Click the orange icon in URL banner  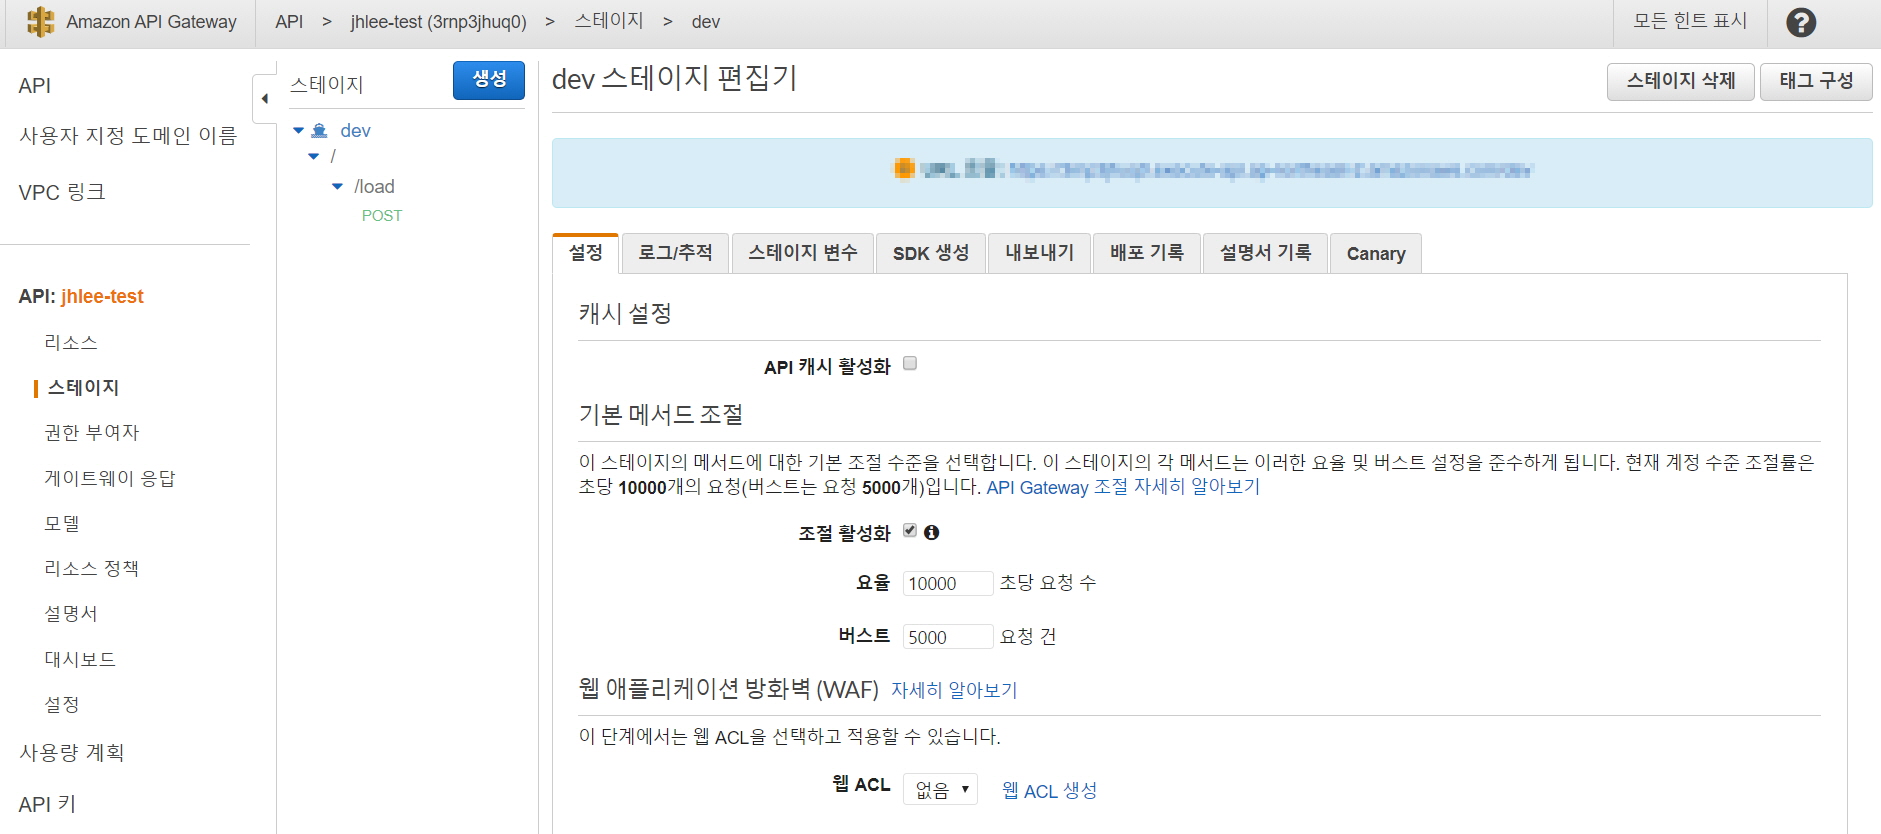click(x=904, y=169)
